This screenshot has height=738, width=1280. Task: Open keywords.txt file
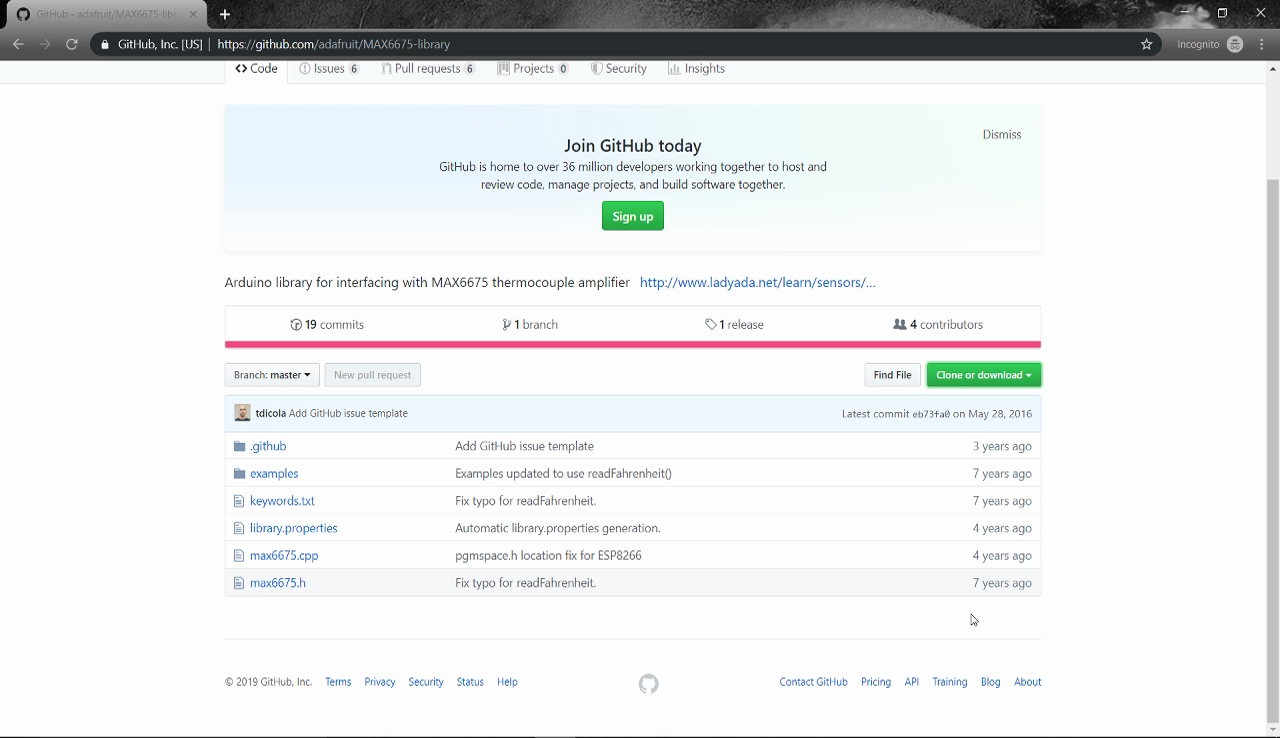coord(282,501)
